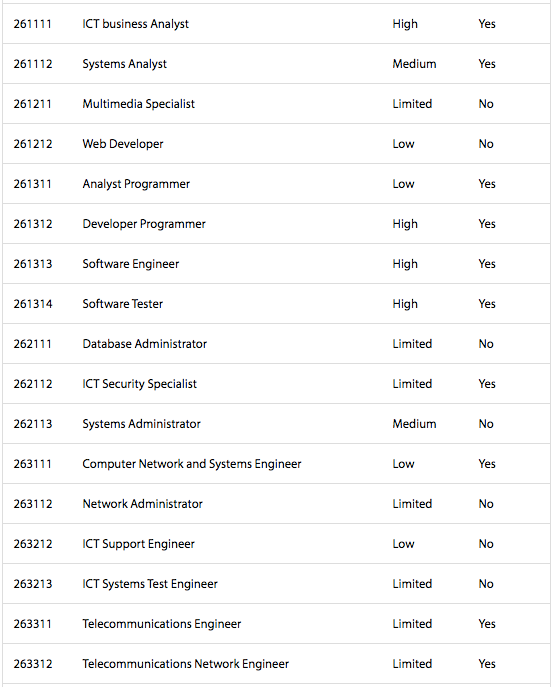557x687 pixels.
Task: Click the Software Engineer occupation
Action: point(131,264)
